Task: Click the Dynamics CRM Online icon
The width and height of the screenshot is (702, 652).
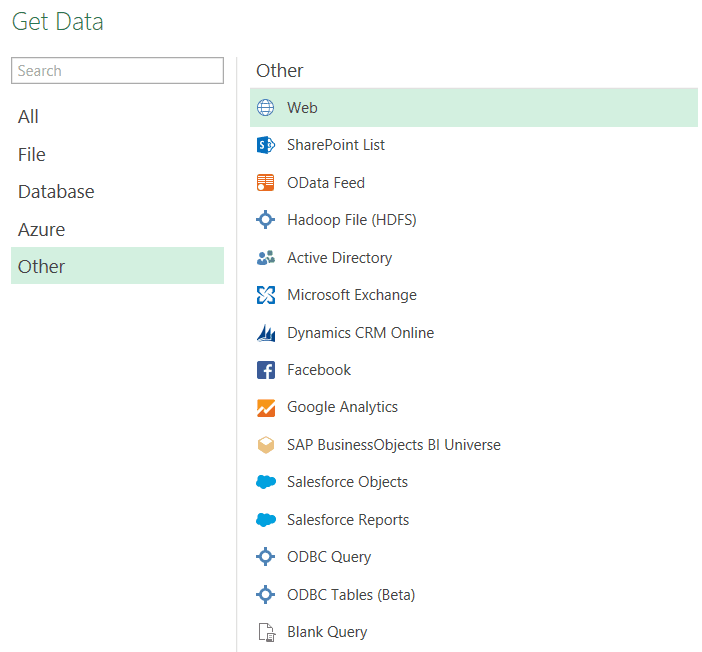Action: 265,333
